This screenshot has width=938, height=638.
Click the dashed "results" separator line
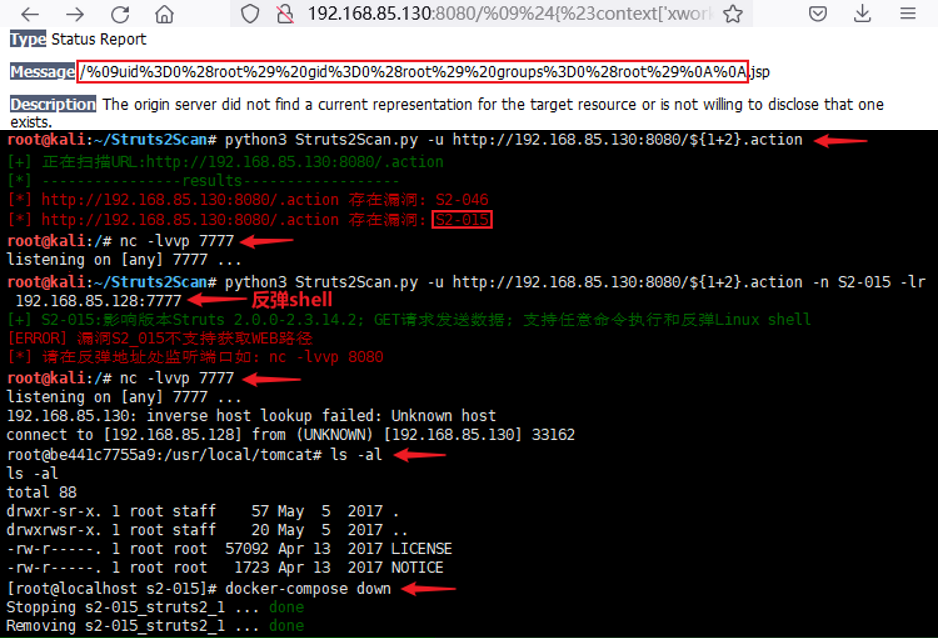point(203,181)
